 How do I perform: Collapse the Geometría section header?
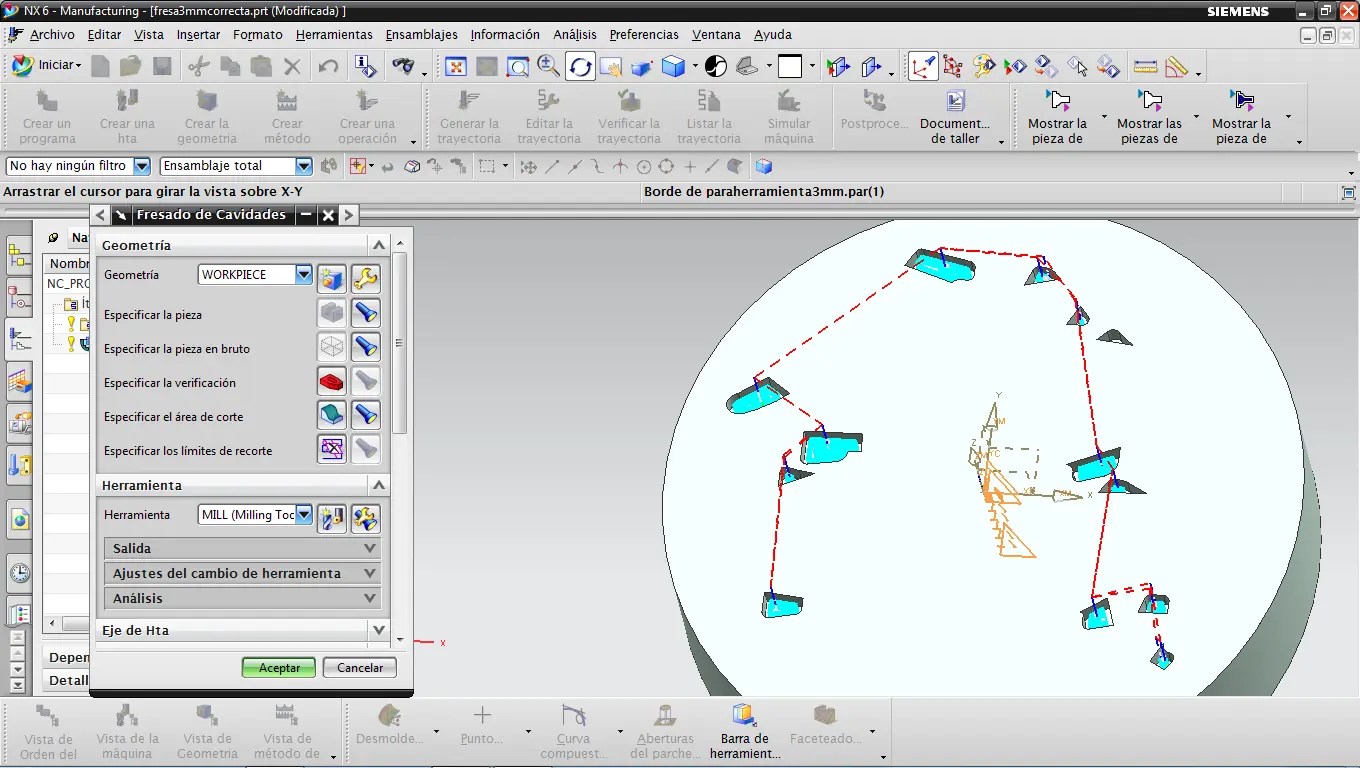coord(378,245)
